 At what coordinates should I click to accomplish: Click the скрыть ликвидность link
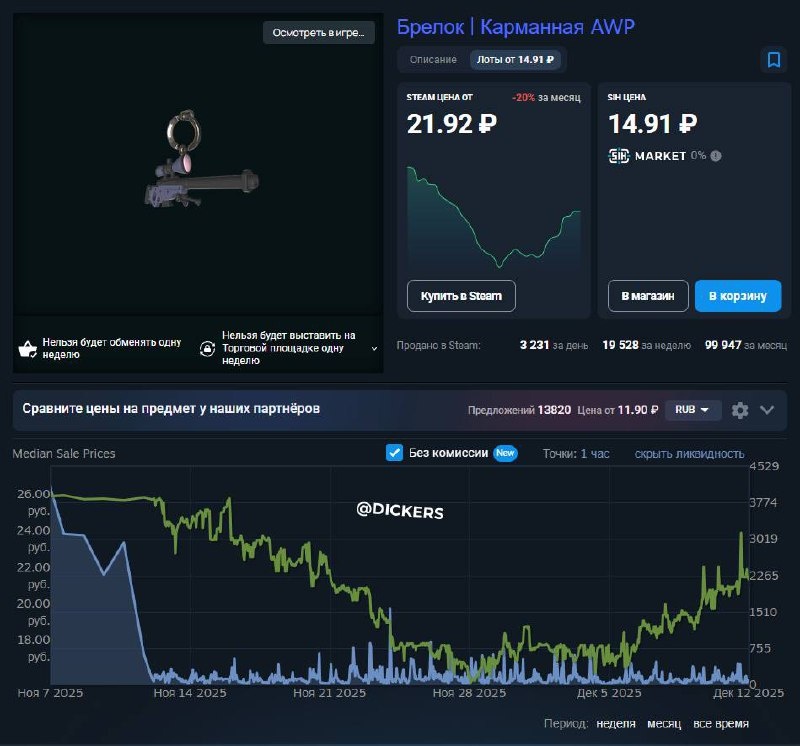tap(689, 454)
